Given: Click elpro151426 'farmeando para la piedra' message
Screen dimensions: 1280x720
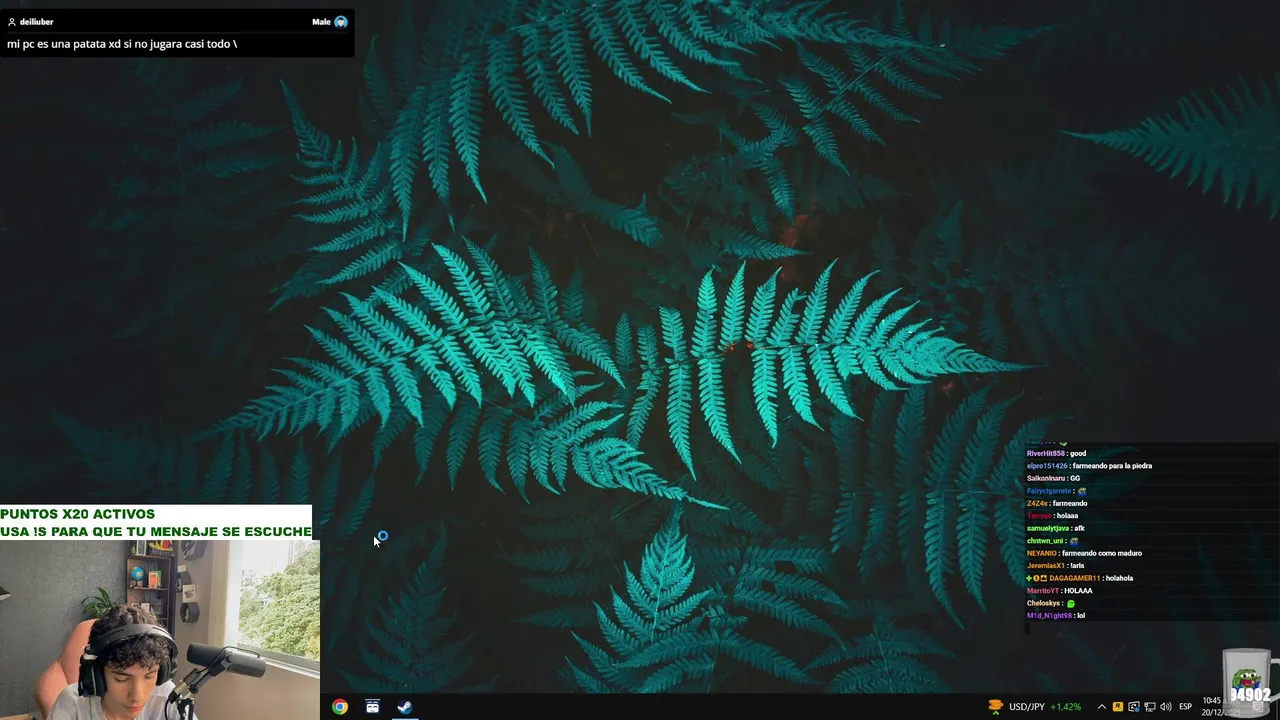Looking at the screenshot, I should tap(1089, 466).
